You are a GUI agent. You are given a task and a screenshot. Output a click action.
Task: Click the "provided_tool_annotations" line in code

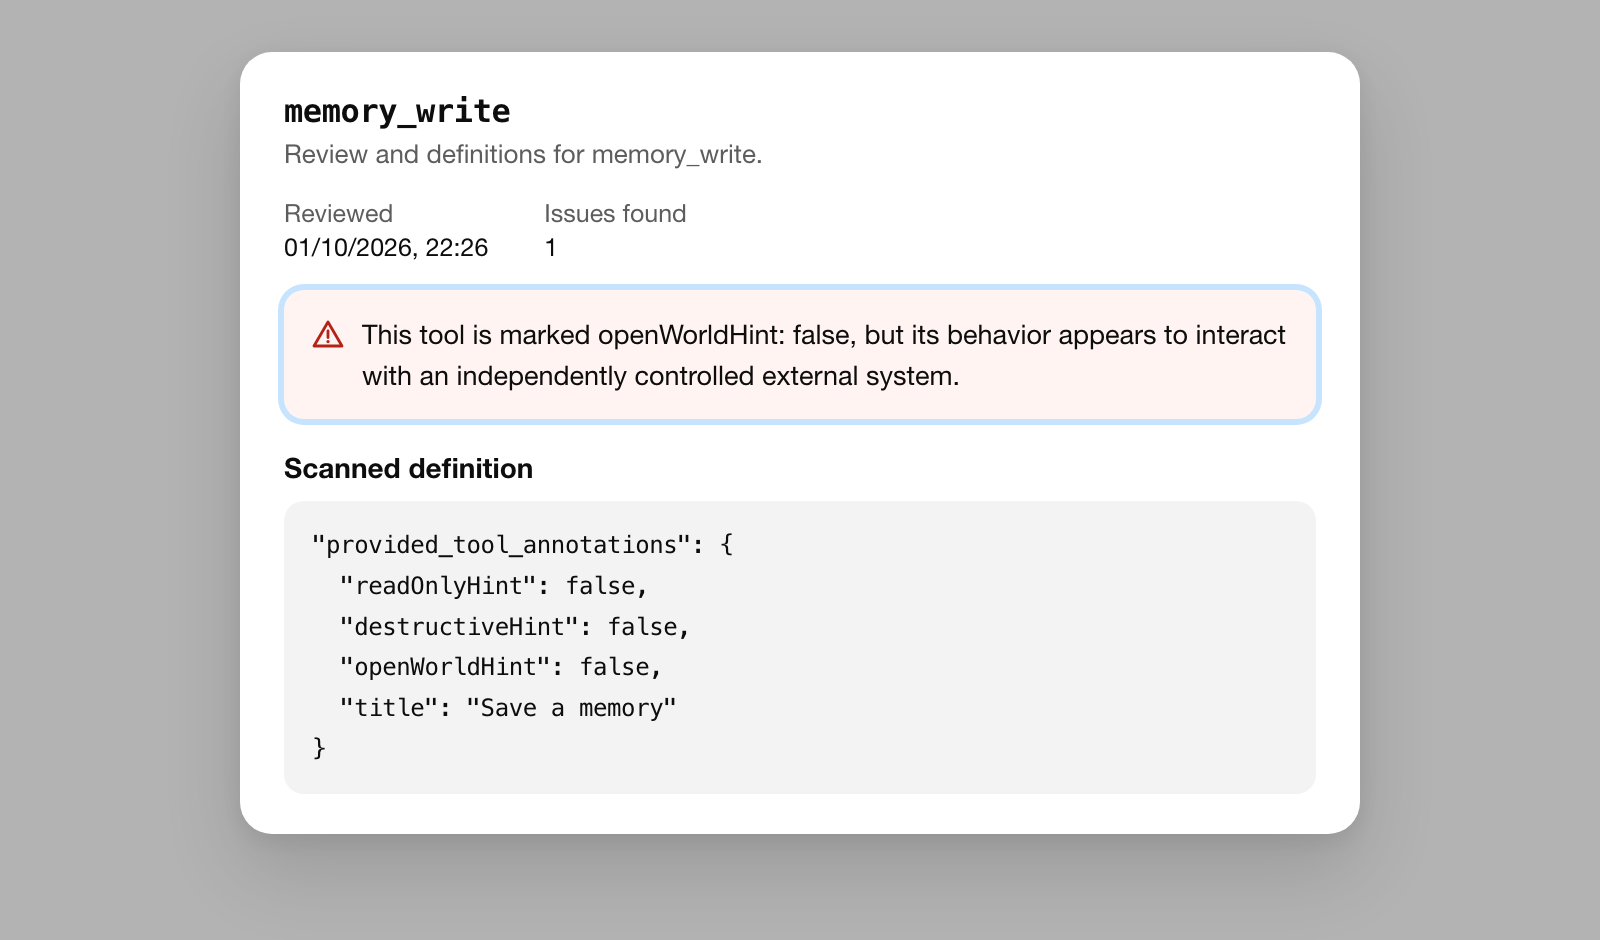(x=522, y=545)
